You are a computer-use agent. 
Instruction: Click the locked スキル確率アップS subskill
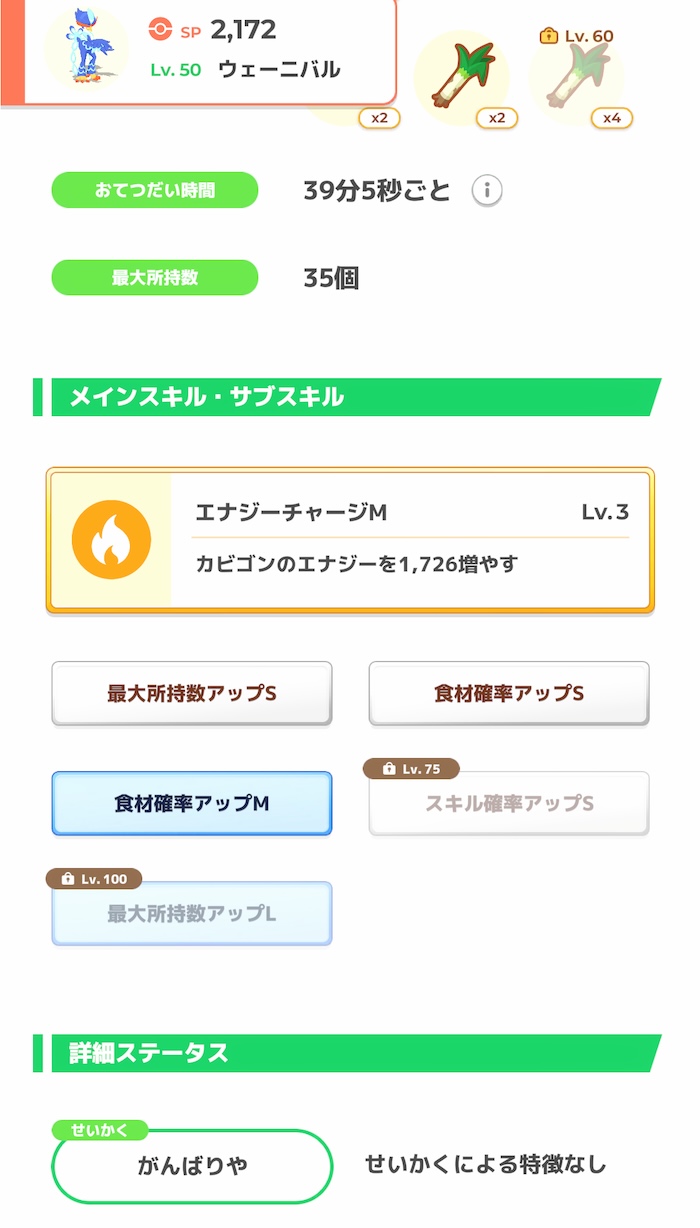click(508, 803)
